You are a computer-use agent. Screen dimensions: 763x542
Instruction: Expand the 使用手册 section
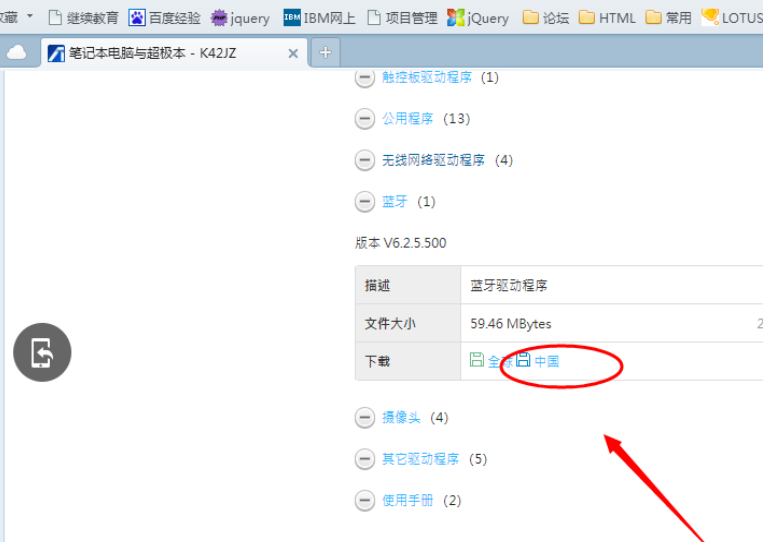click(365, 501)
